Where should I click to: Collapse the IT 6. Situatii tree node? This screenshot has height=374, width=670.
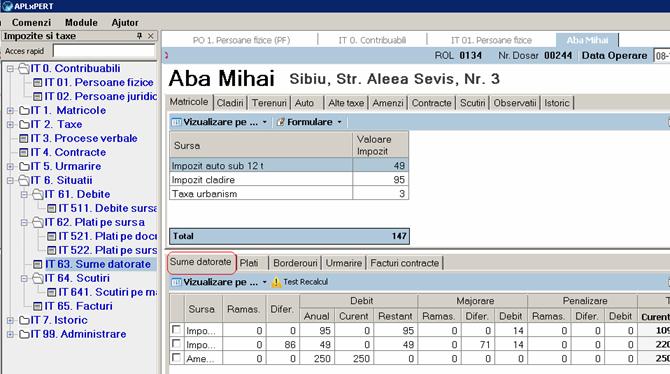(x=10, y=180)
